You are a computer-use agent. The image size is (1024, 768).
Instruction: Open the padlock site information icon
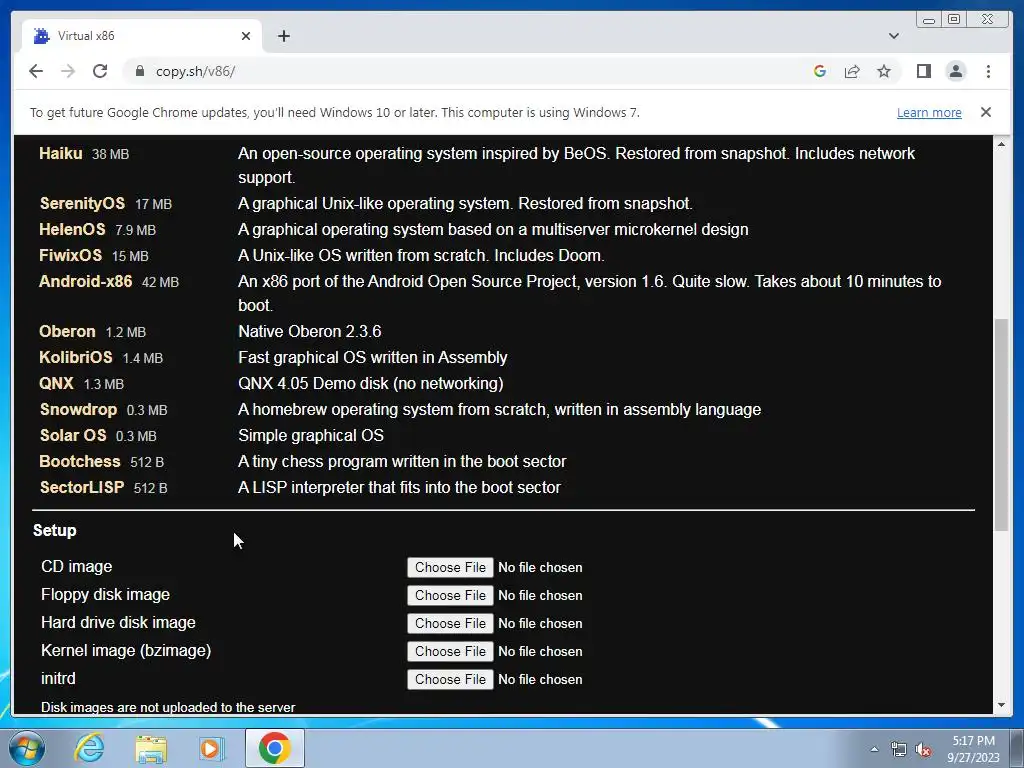pos(139,71)
